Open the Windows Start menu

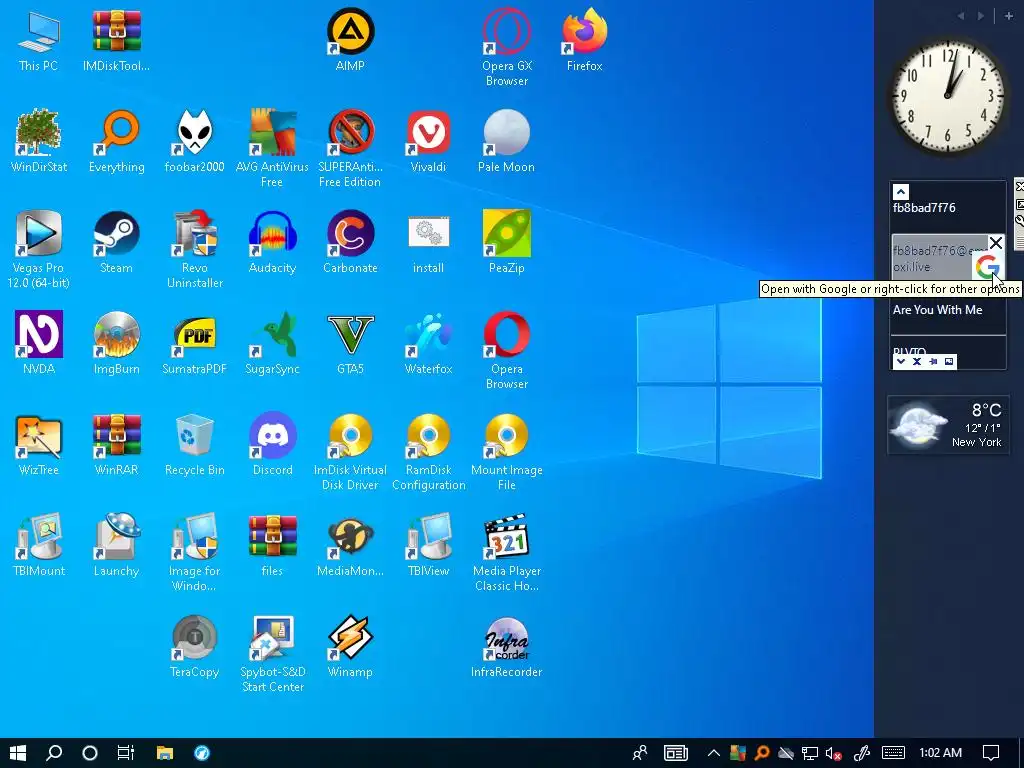coord(18,753)
